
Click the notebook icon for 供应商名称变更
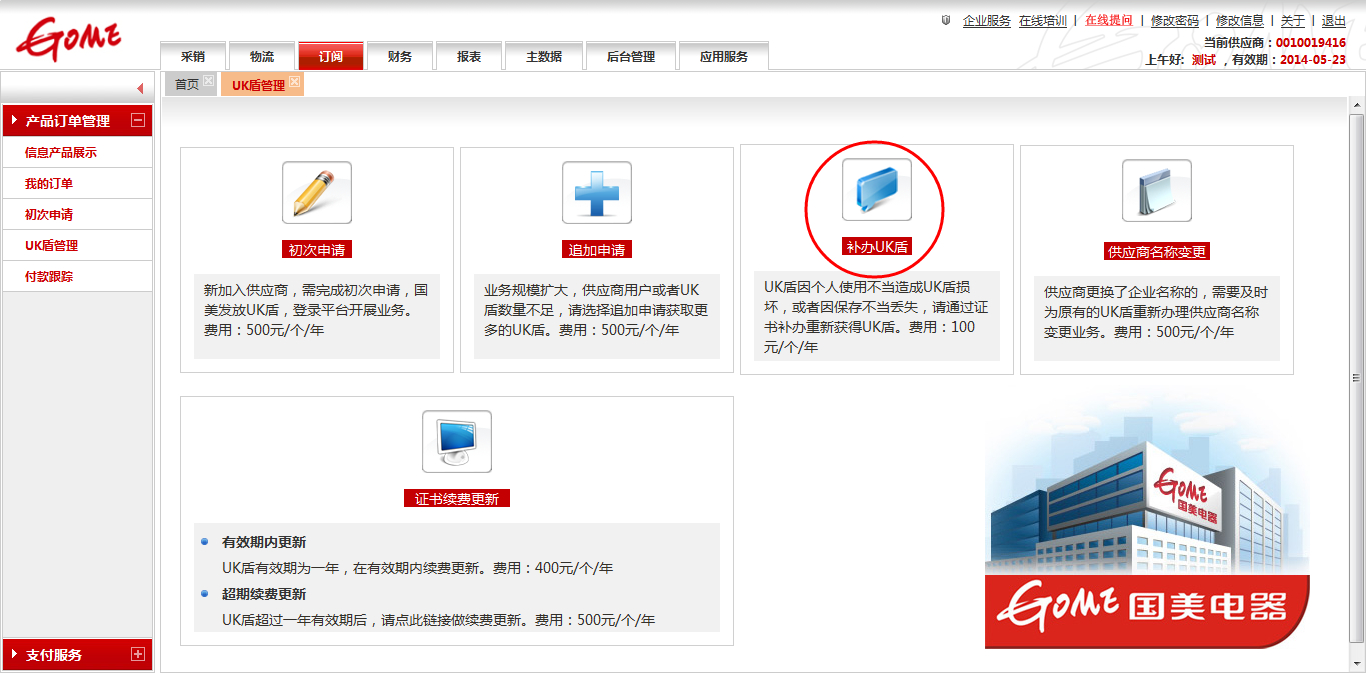1156,190
